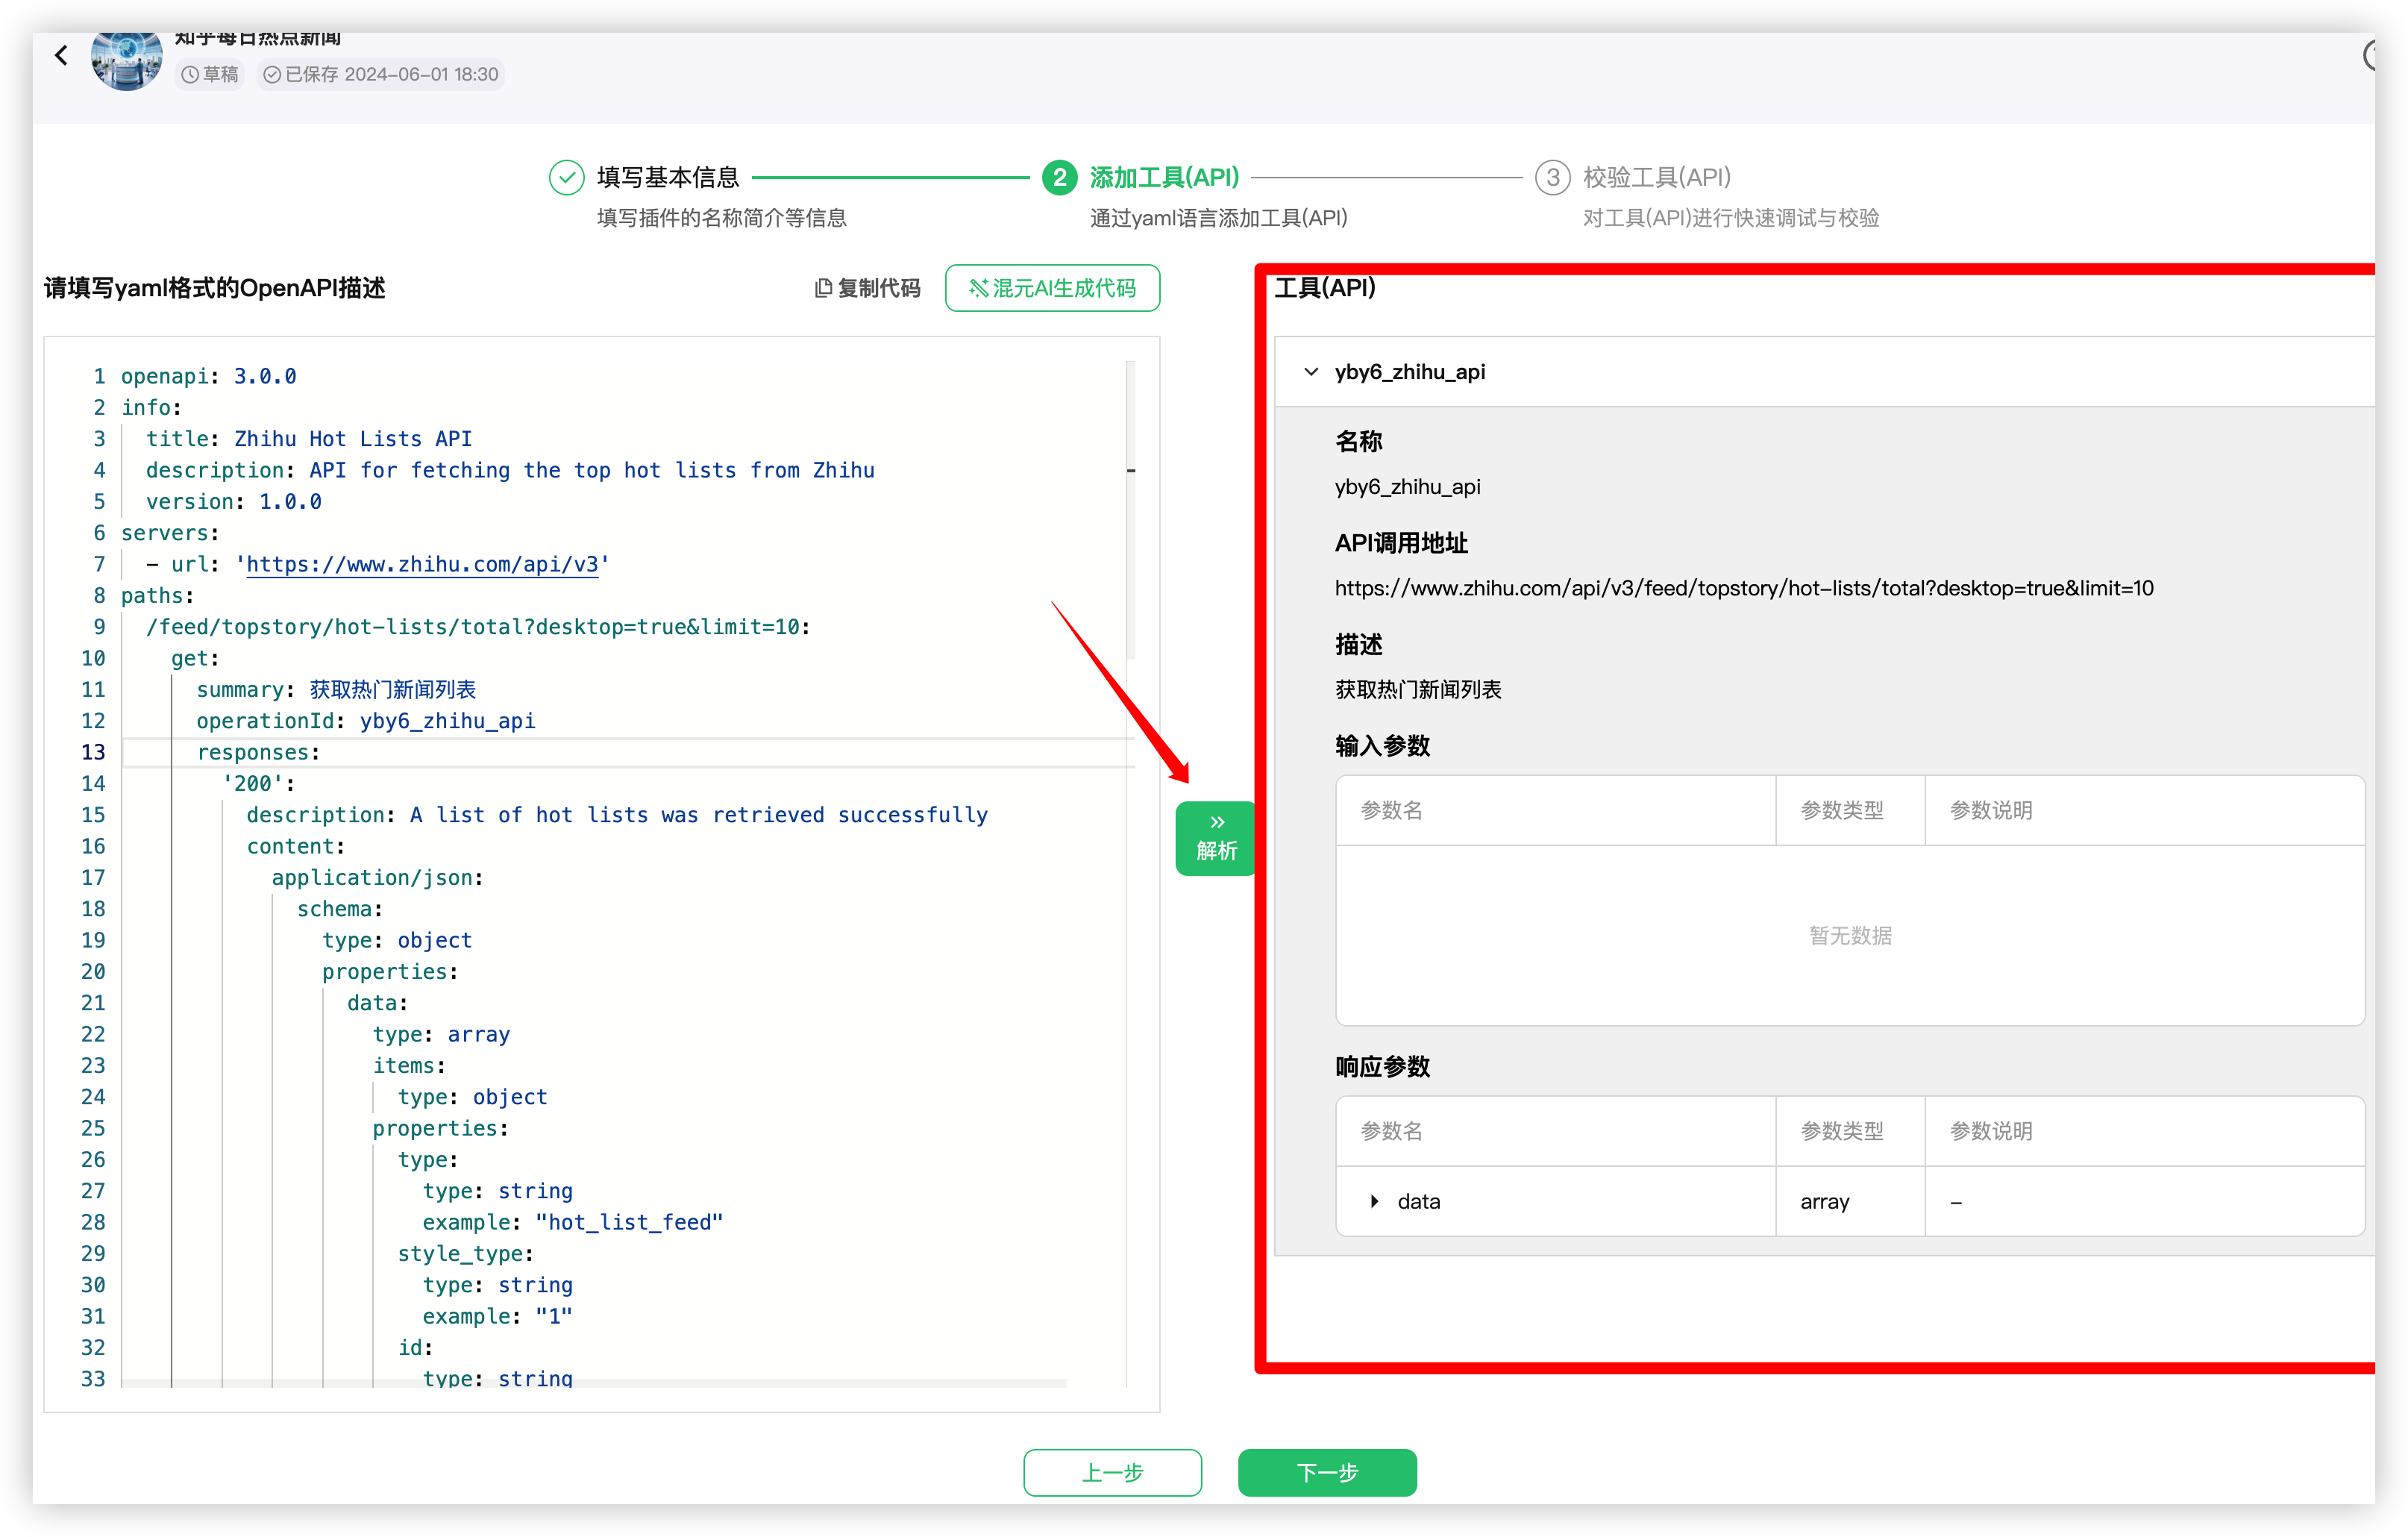This screenshot has height=1537, width=2408.
Task: Open the zhihu.com server URL link
Action: 422,564
